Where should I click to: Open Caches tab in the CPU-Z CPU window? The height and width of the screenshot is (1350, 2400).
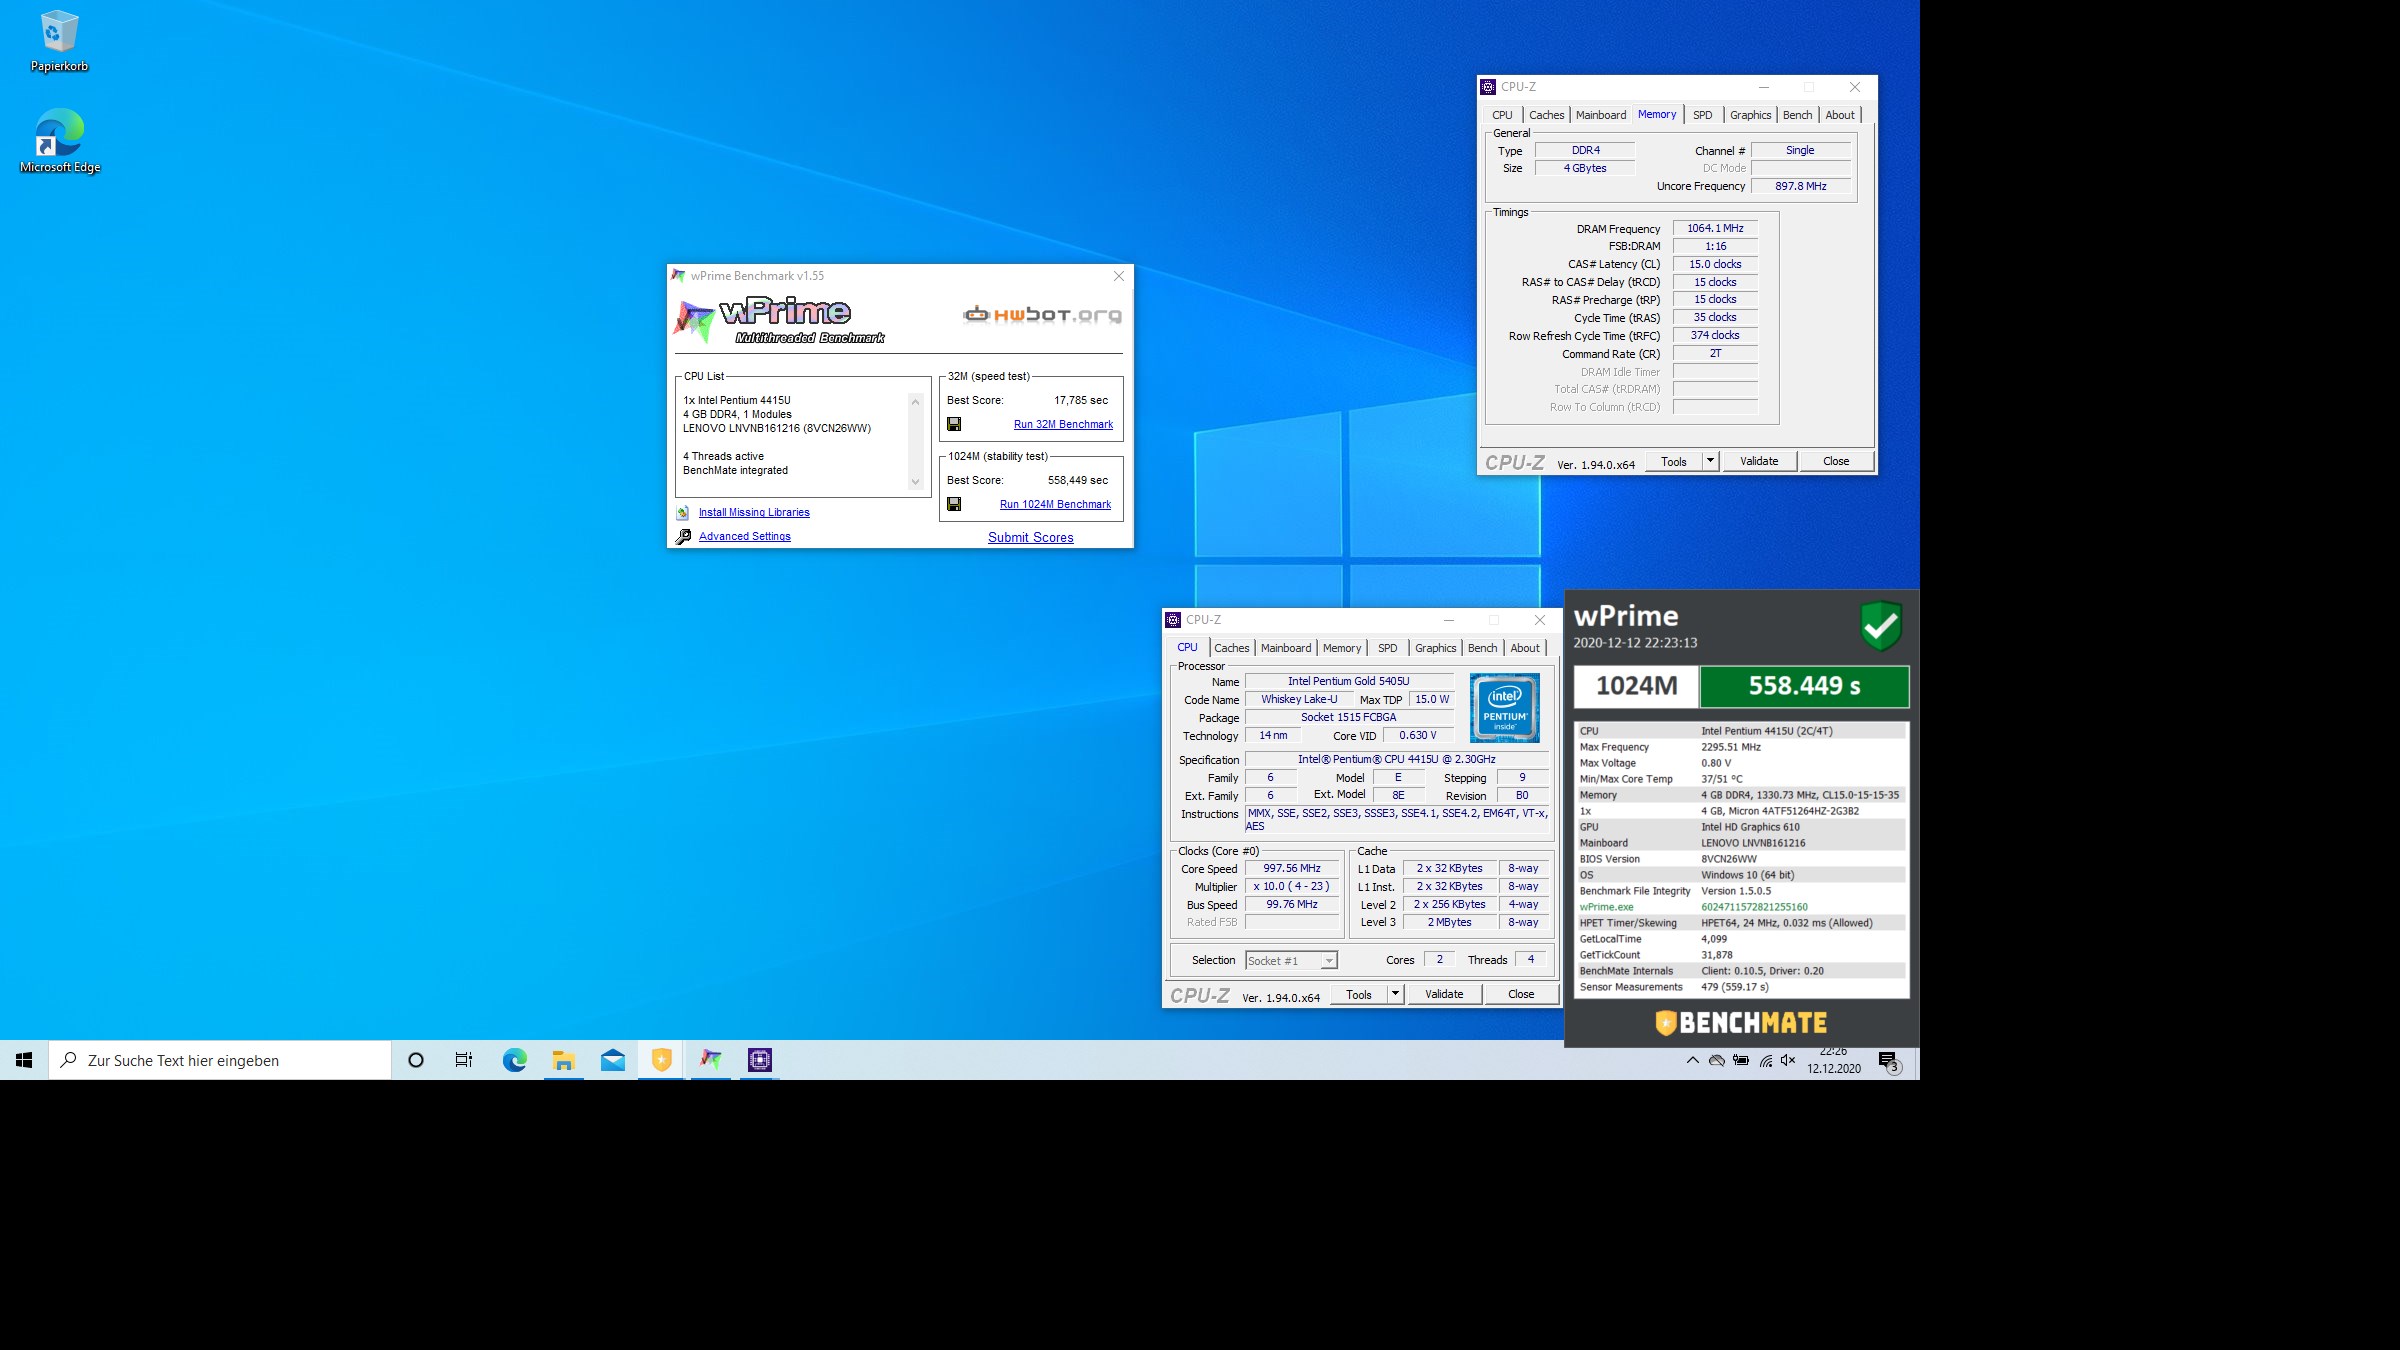coord(1231,648)
